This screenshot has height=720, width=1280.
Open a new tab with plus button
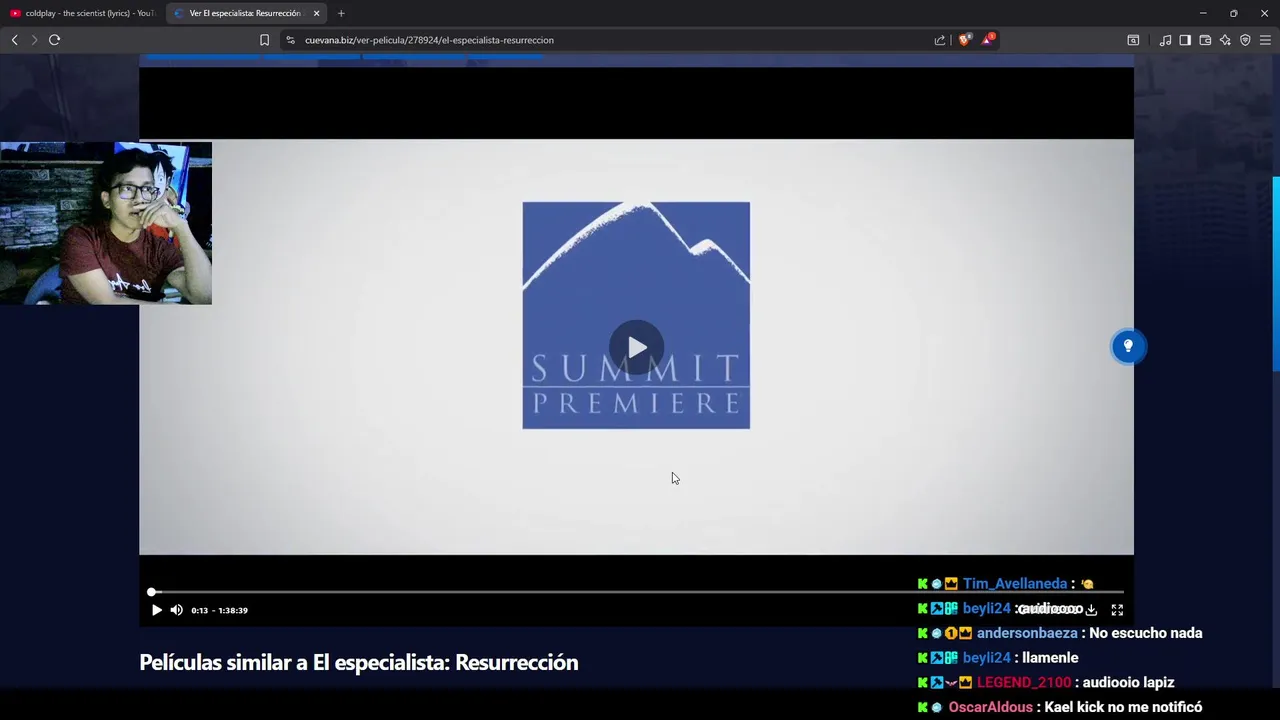(x=341, y=13)
